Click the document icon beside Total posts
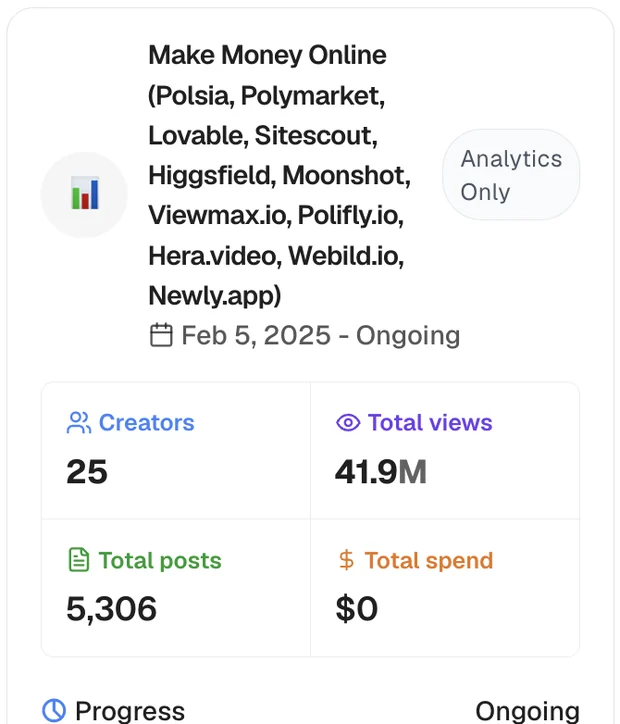Viewport: 620px width, 724px height. click(78, 560)
